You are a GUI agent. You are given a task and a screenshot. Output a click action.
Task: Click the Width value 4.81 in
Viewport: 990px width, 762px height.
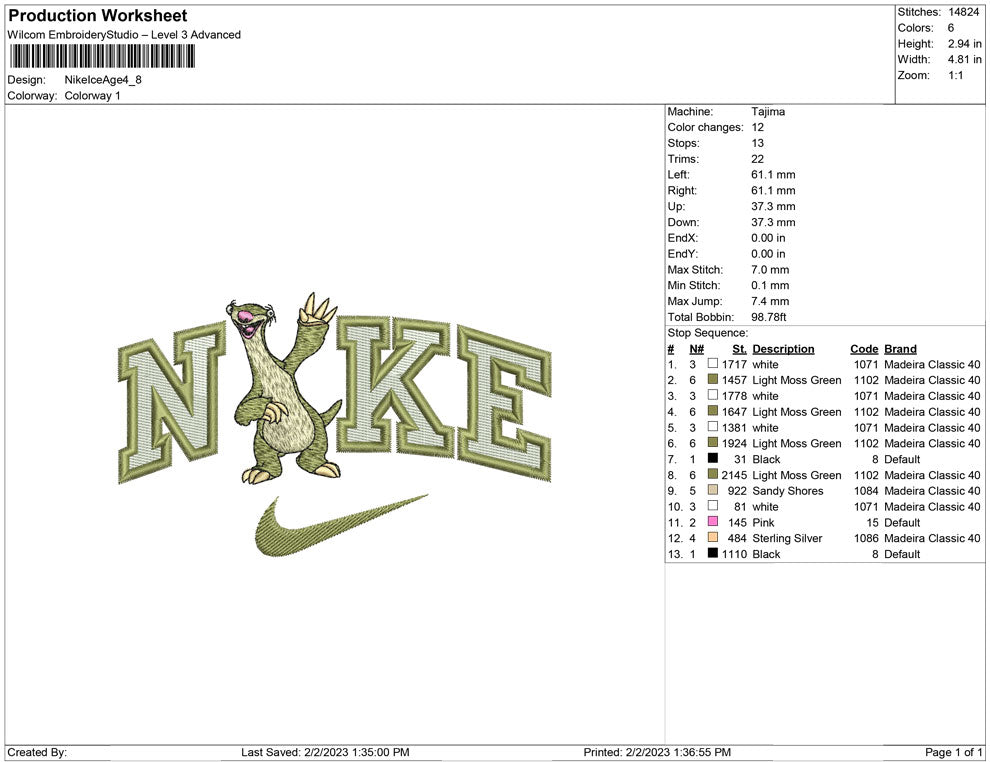964,59
